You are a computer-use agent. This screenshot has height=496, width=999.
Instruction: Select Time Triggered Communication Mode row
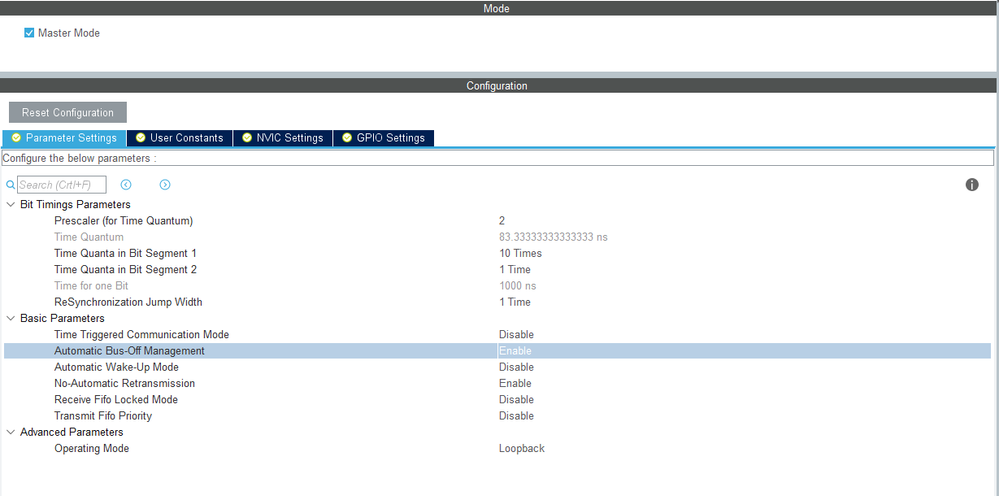click(497, 334)
